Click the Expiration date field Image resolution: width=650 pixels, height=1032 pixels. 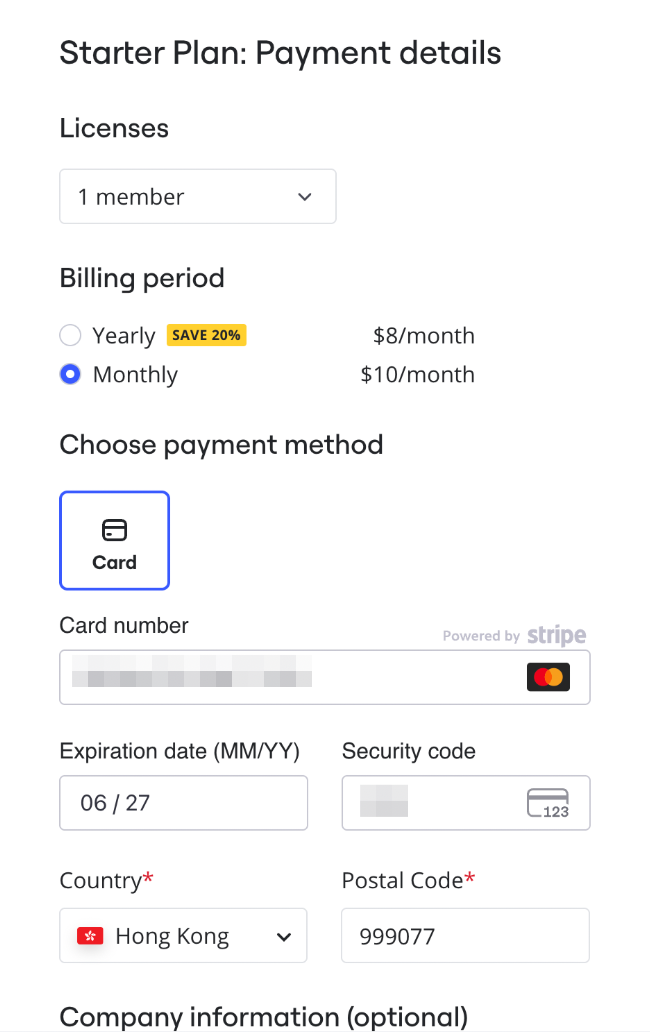point(183,803)
